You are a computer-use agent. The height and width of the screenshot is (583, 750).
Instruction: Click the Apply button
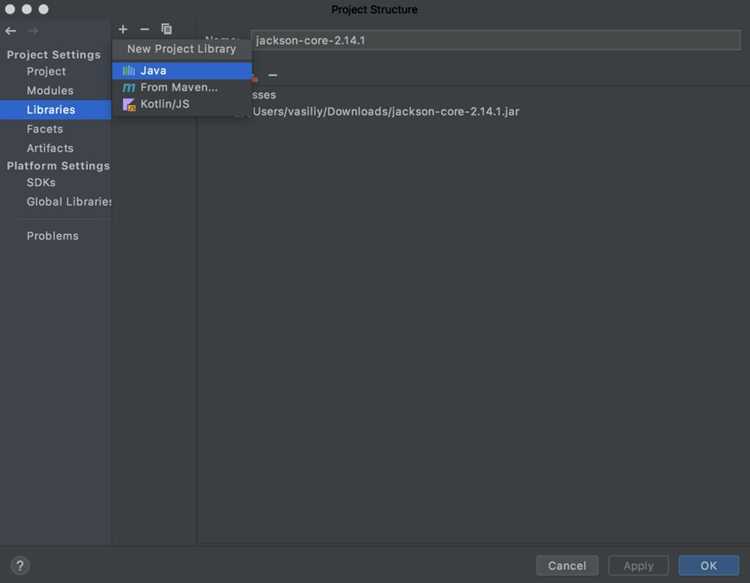click(638, 566)
